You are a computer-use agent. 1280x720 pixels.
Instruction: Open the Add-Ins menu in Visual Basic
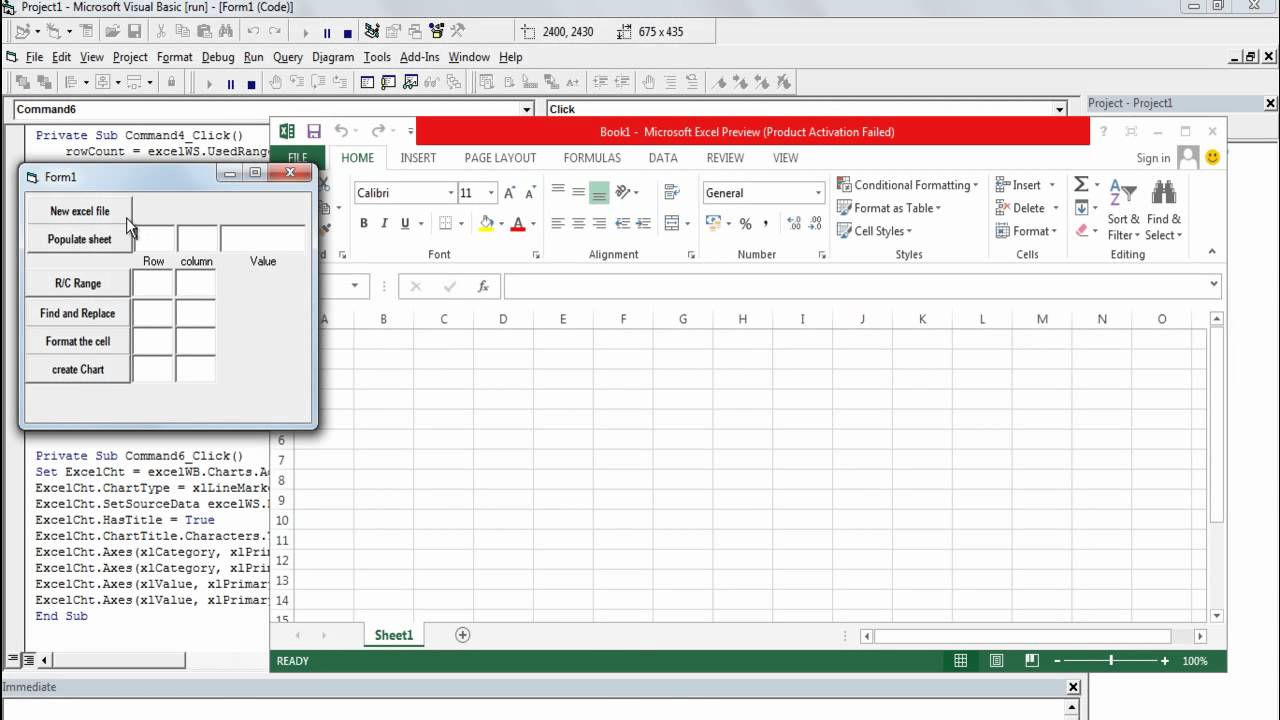tap(419, 57)
